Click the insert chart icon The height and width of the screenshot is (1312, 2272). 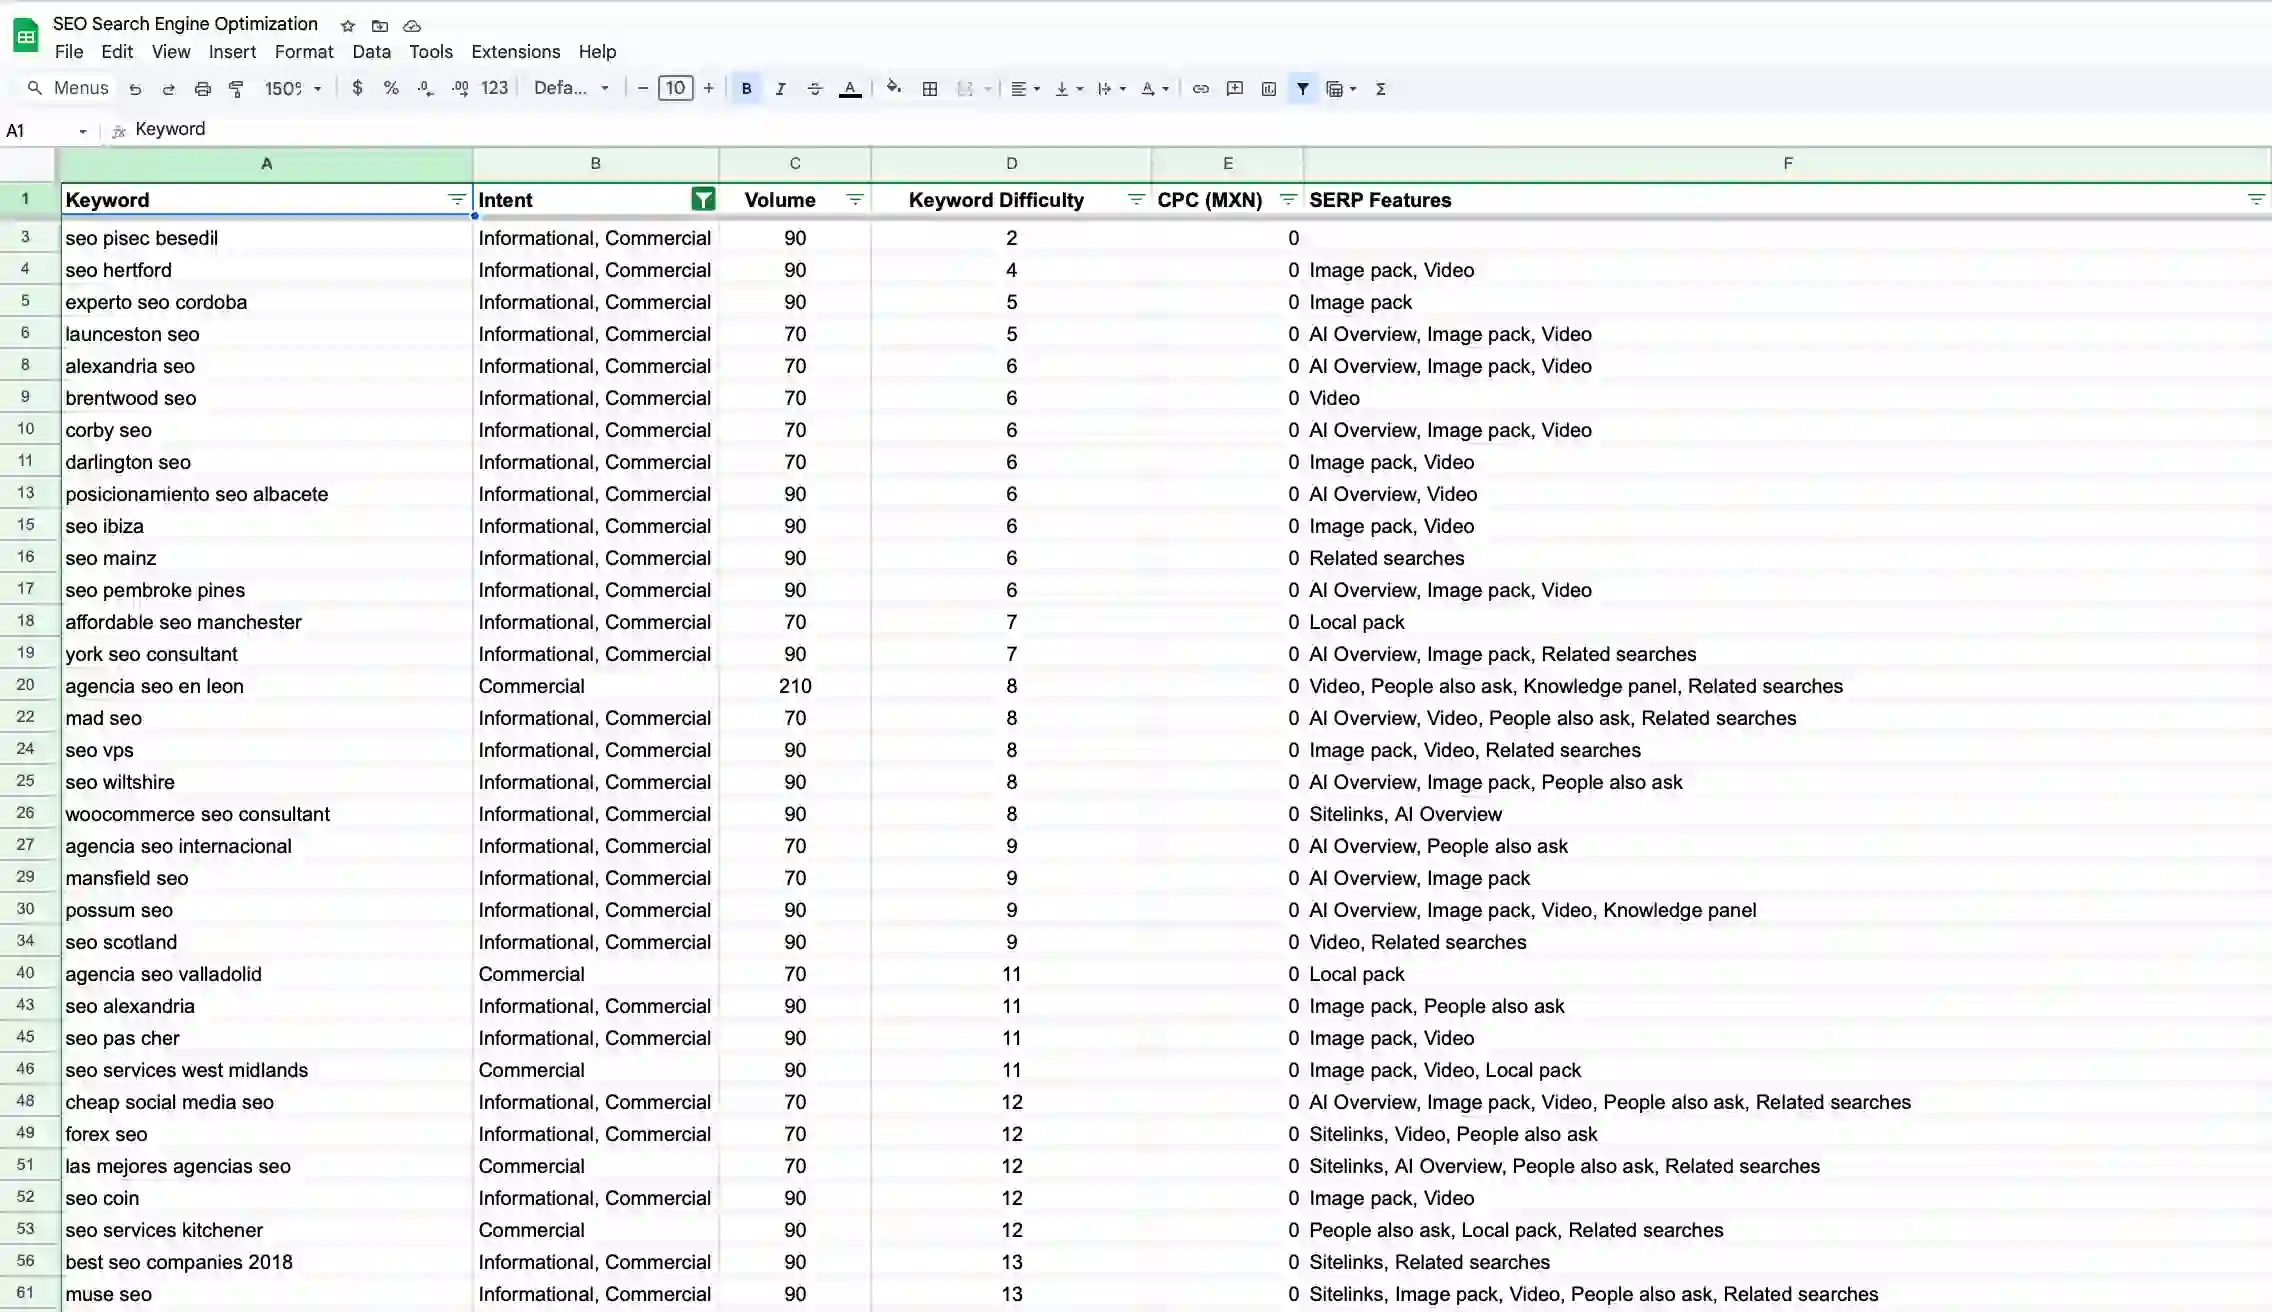1268,89
